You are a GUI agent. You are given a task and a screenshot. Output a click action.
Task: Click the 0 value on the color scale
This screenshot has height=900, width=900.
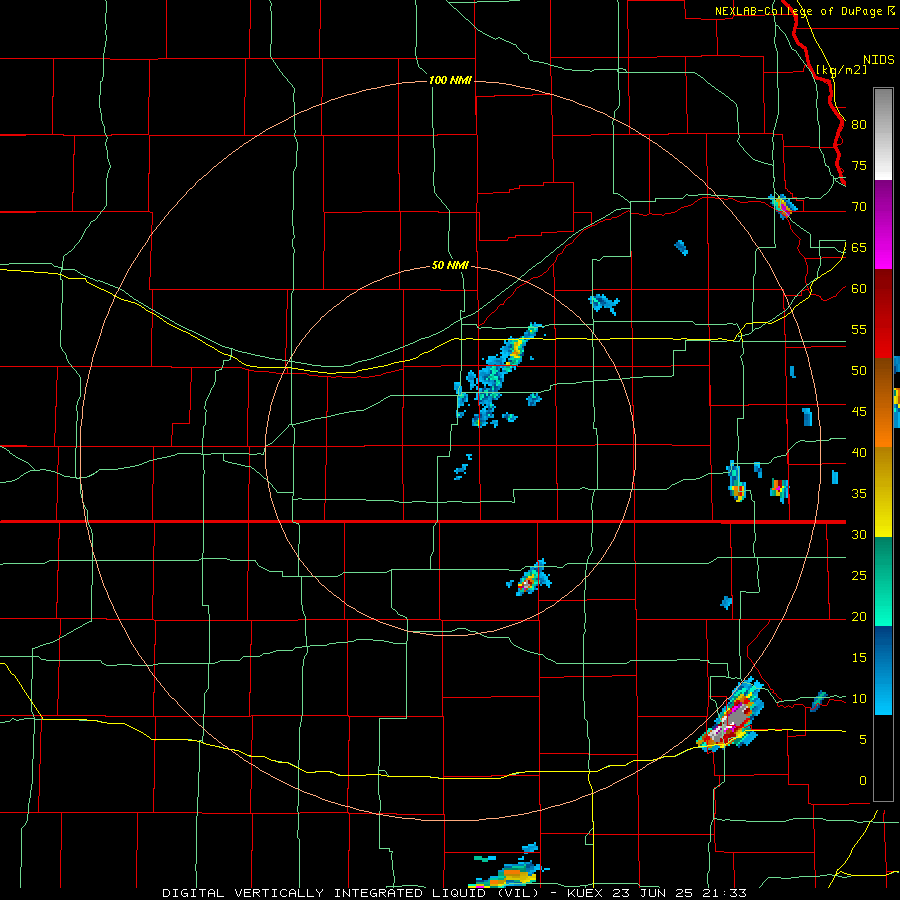tap(863, 781)
